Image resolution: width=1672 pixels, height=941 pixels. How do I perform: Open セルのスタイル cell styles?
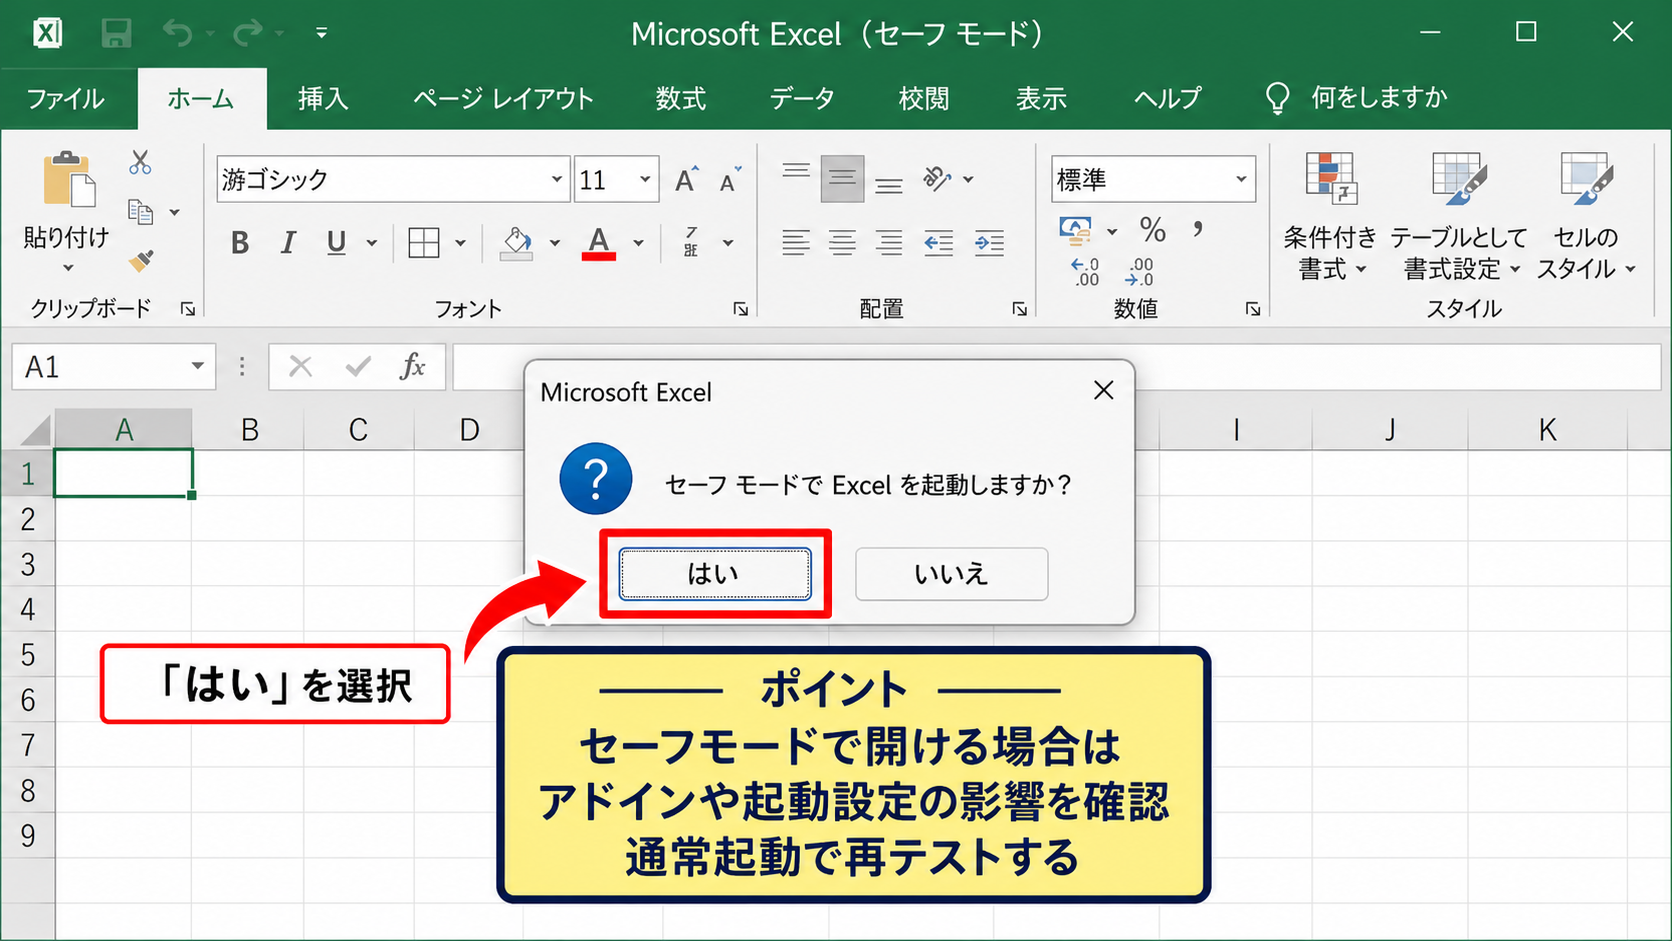1586,217
